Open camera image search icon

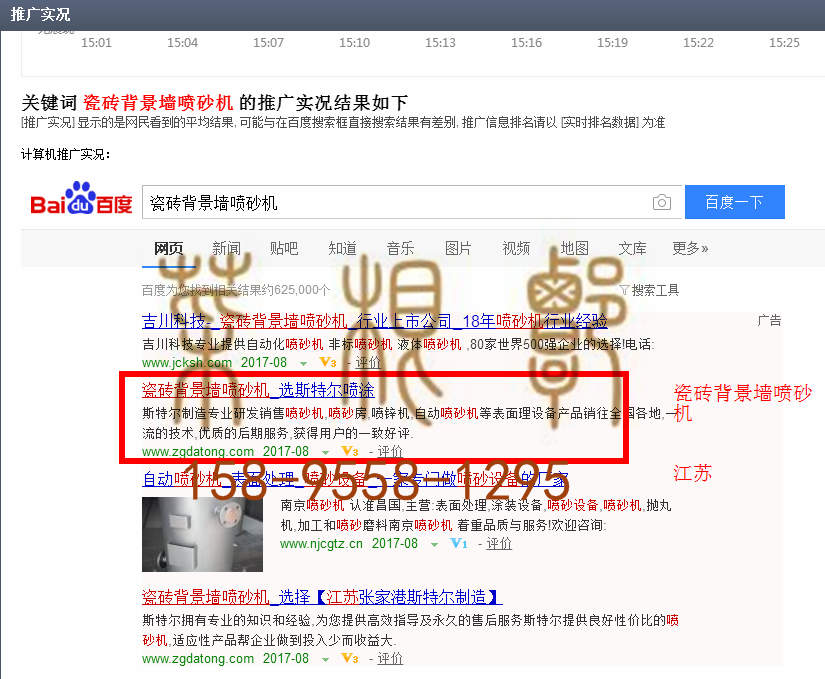(x=661, y=202)
